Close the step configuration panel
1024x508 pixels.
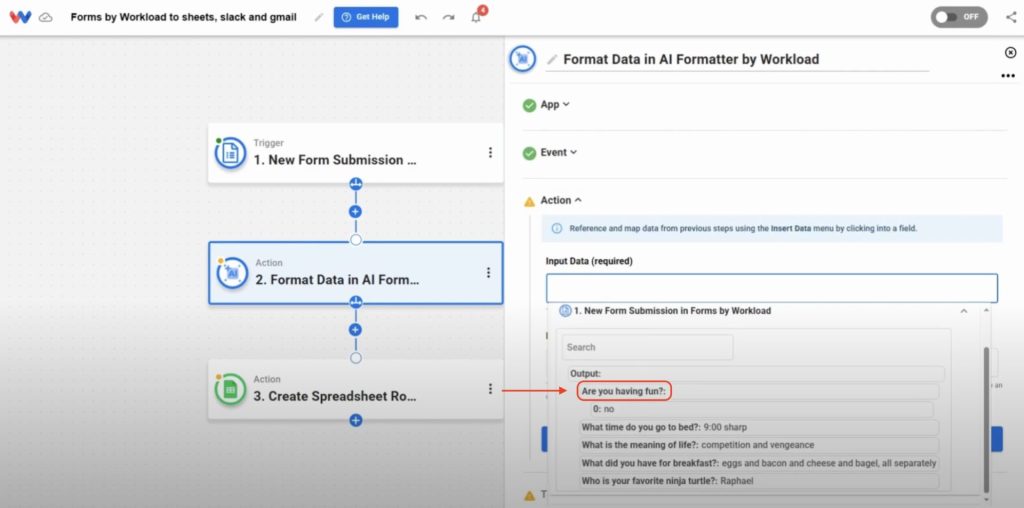tap(1010, 53)
